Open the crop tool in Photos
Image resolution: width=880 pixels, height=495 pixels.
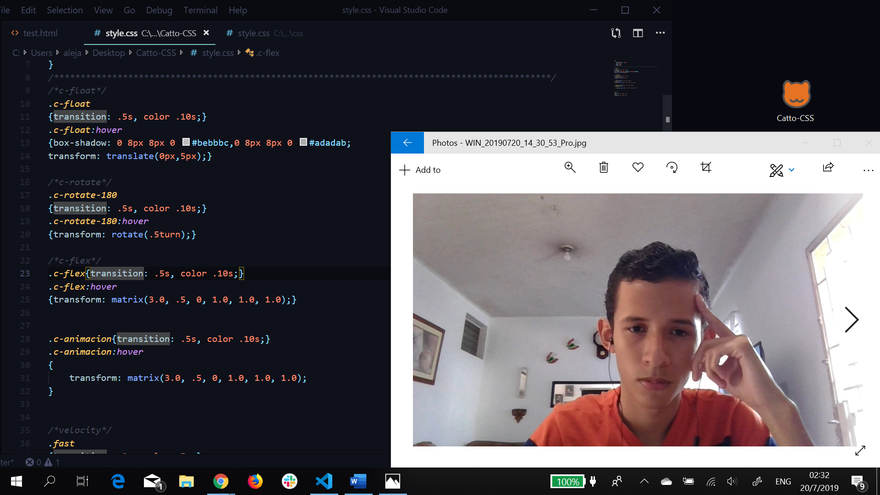coord(706,168)
